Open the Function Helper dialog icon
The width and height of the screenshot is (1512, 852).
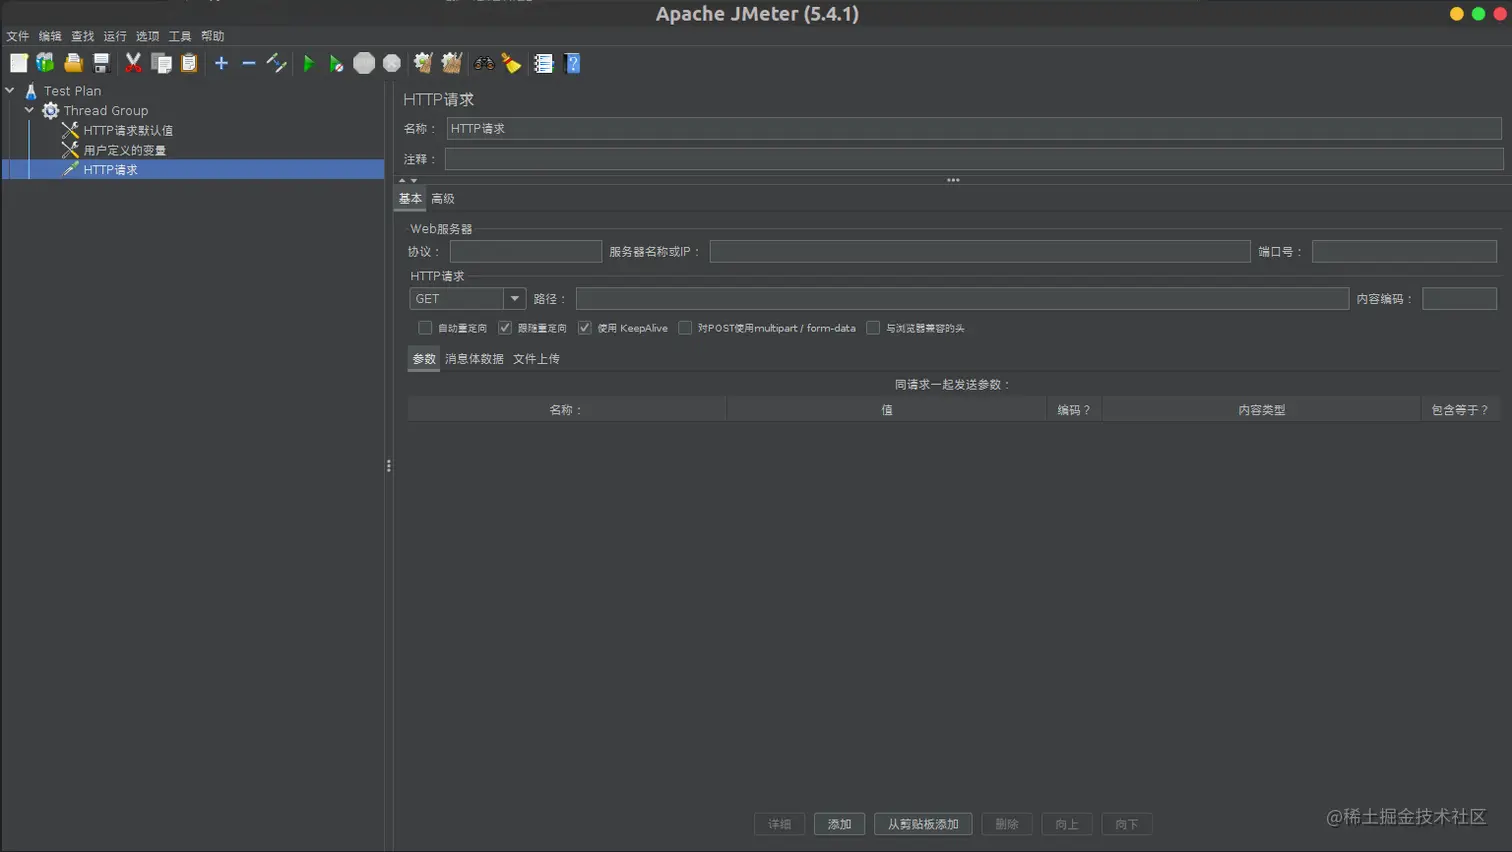[x=544, y=63]
